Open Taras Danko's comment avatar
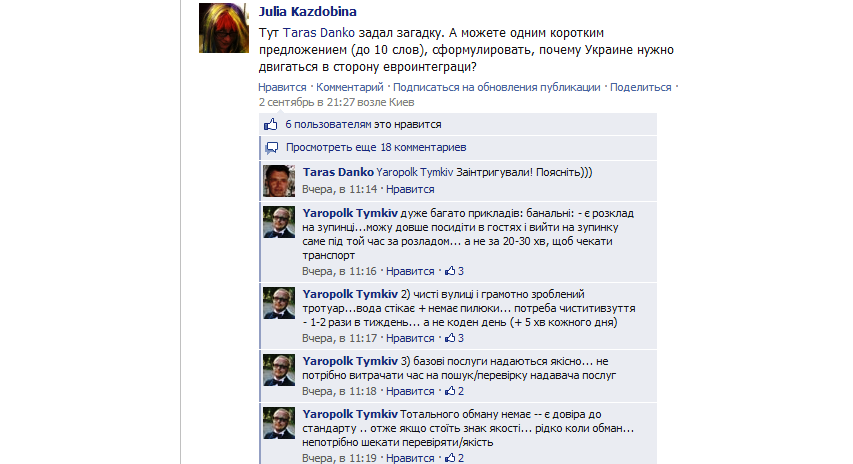Image resolution: width=853 pixels, height=464 pixels. pos(279,181)
